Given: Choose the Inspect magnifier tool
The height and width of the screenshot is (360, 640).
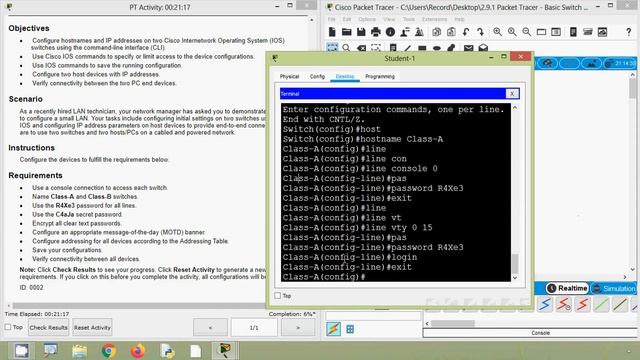Looking at the screenshot, I should point(347,48).
